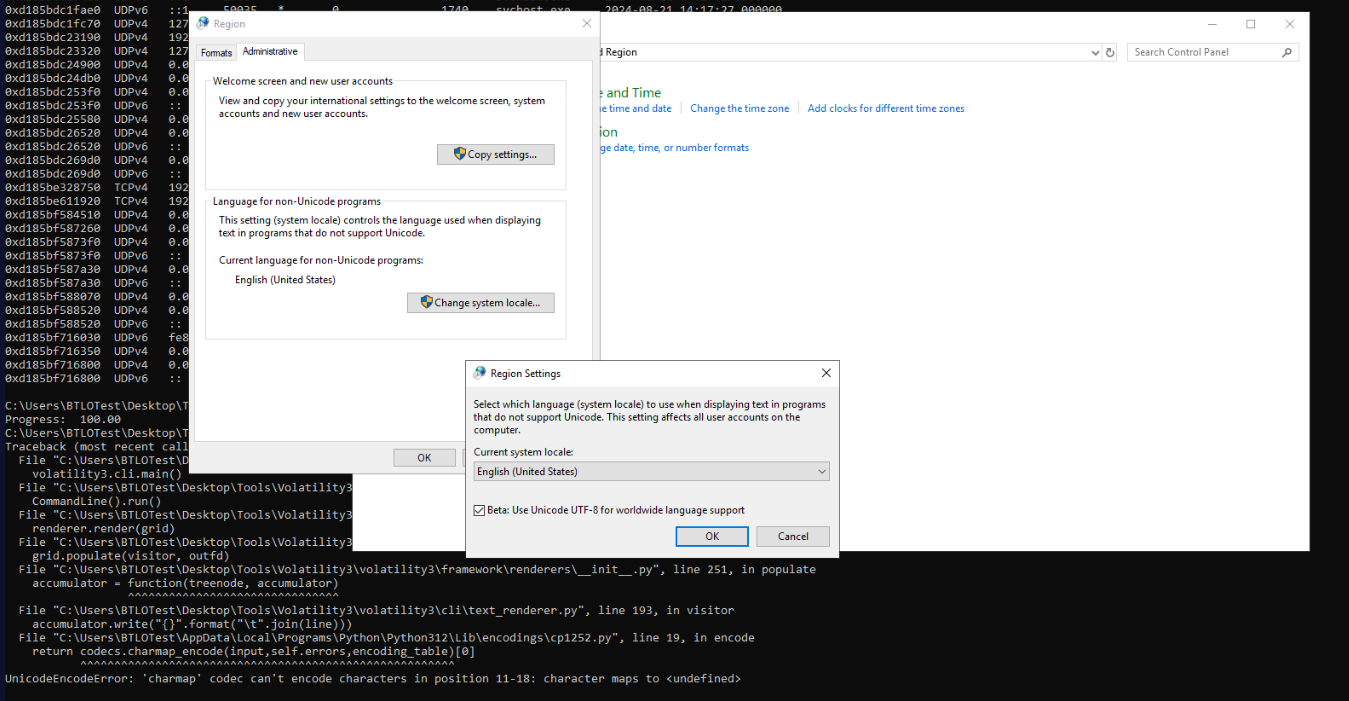The width and height of the screenshot is (1349, 701).
Task: Click the globe icon in Region title bar
Action: (x=203, y=24)
